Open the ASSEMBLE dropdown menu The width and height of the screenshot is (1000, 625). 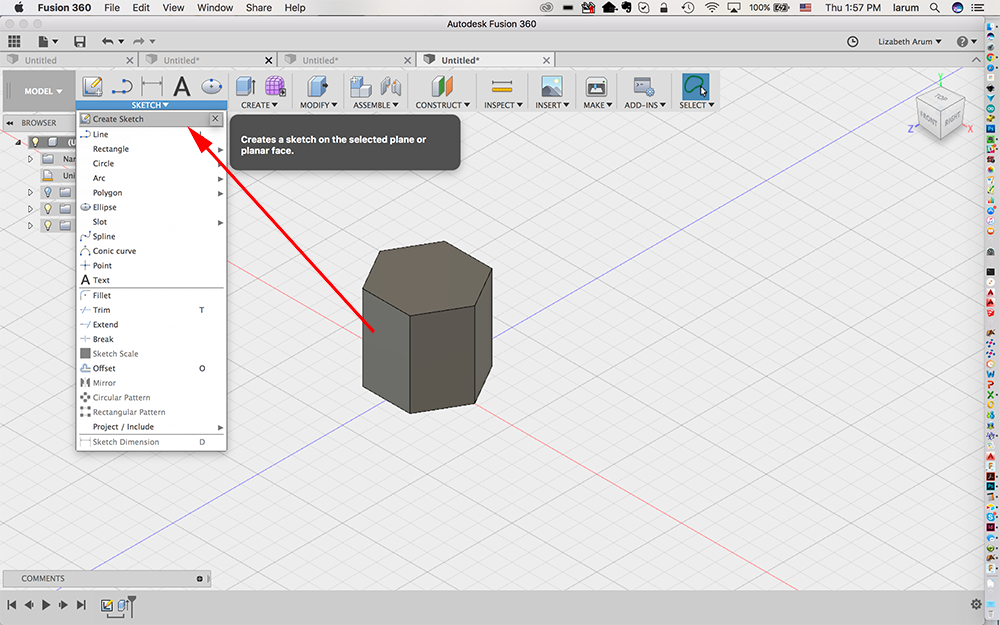[x=376, y=105]
